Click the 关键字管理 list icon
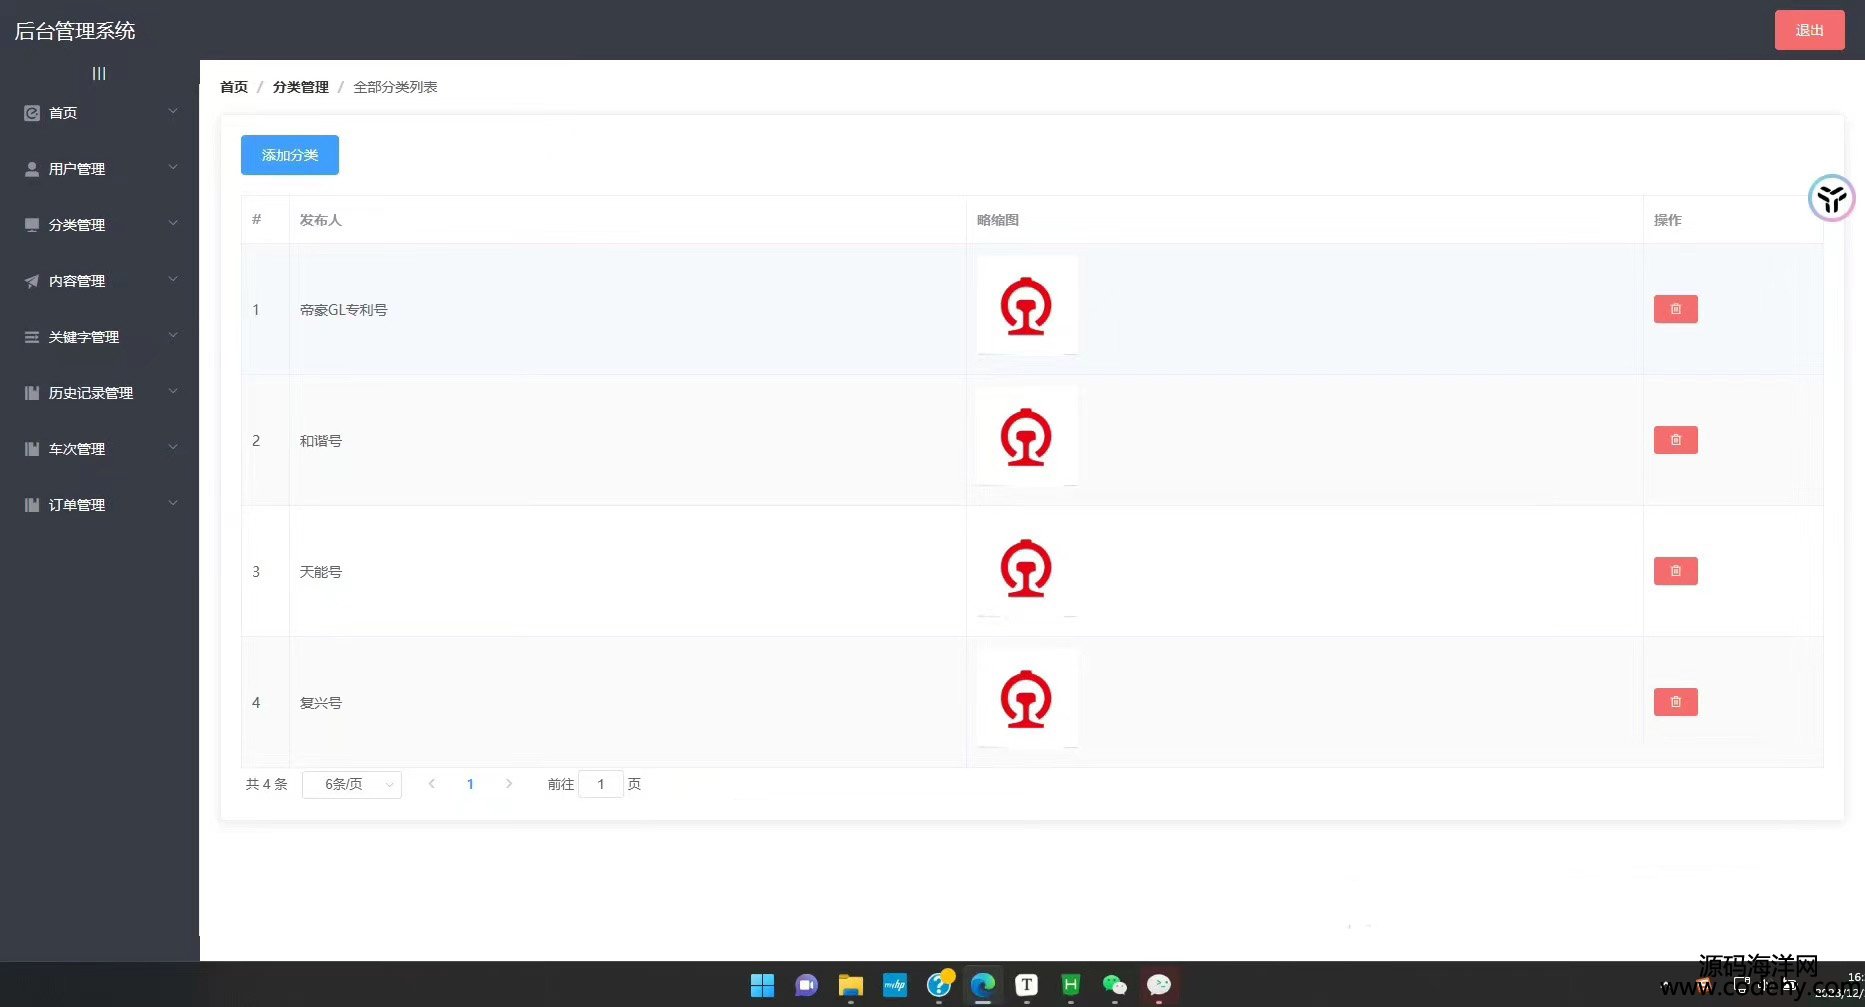 pyautogui.click(x=32, y=337)
